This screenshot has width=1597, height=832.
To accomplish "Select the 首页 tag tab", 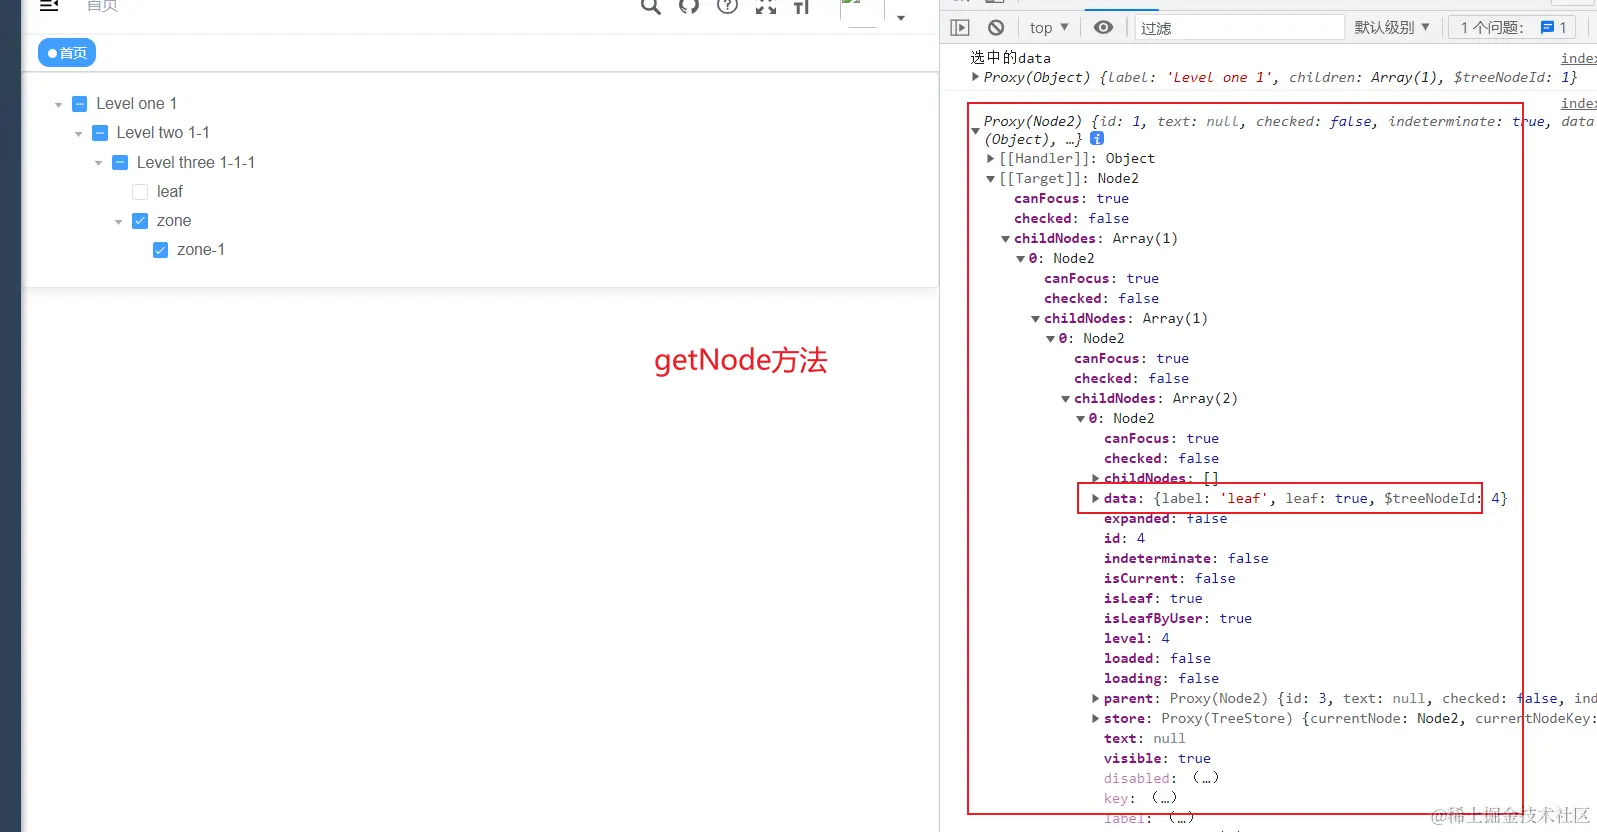I will (x=67, y=53).
